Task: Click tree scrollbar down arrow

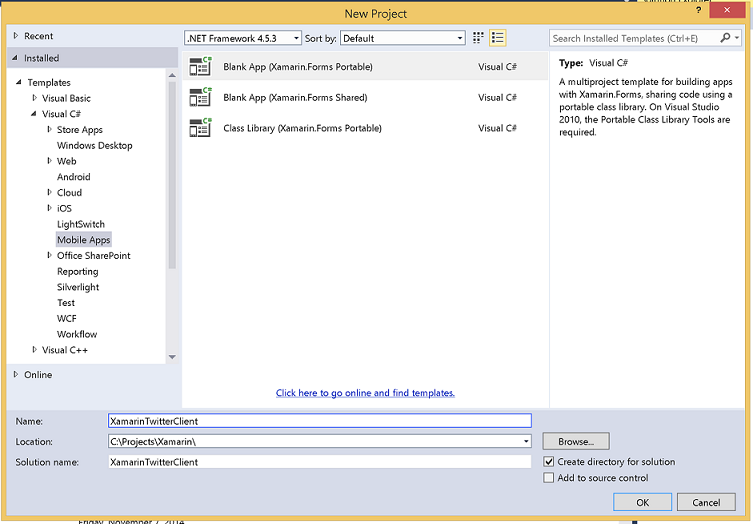Action: [x=172, y=357]
